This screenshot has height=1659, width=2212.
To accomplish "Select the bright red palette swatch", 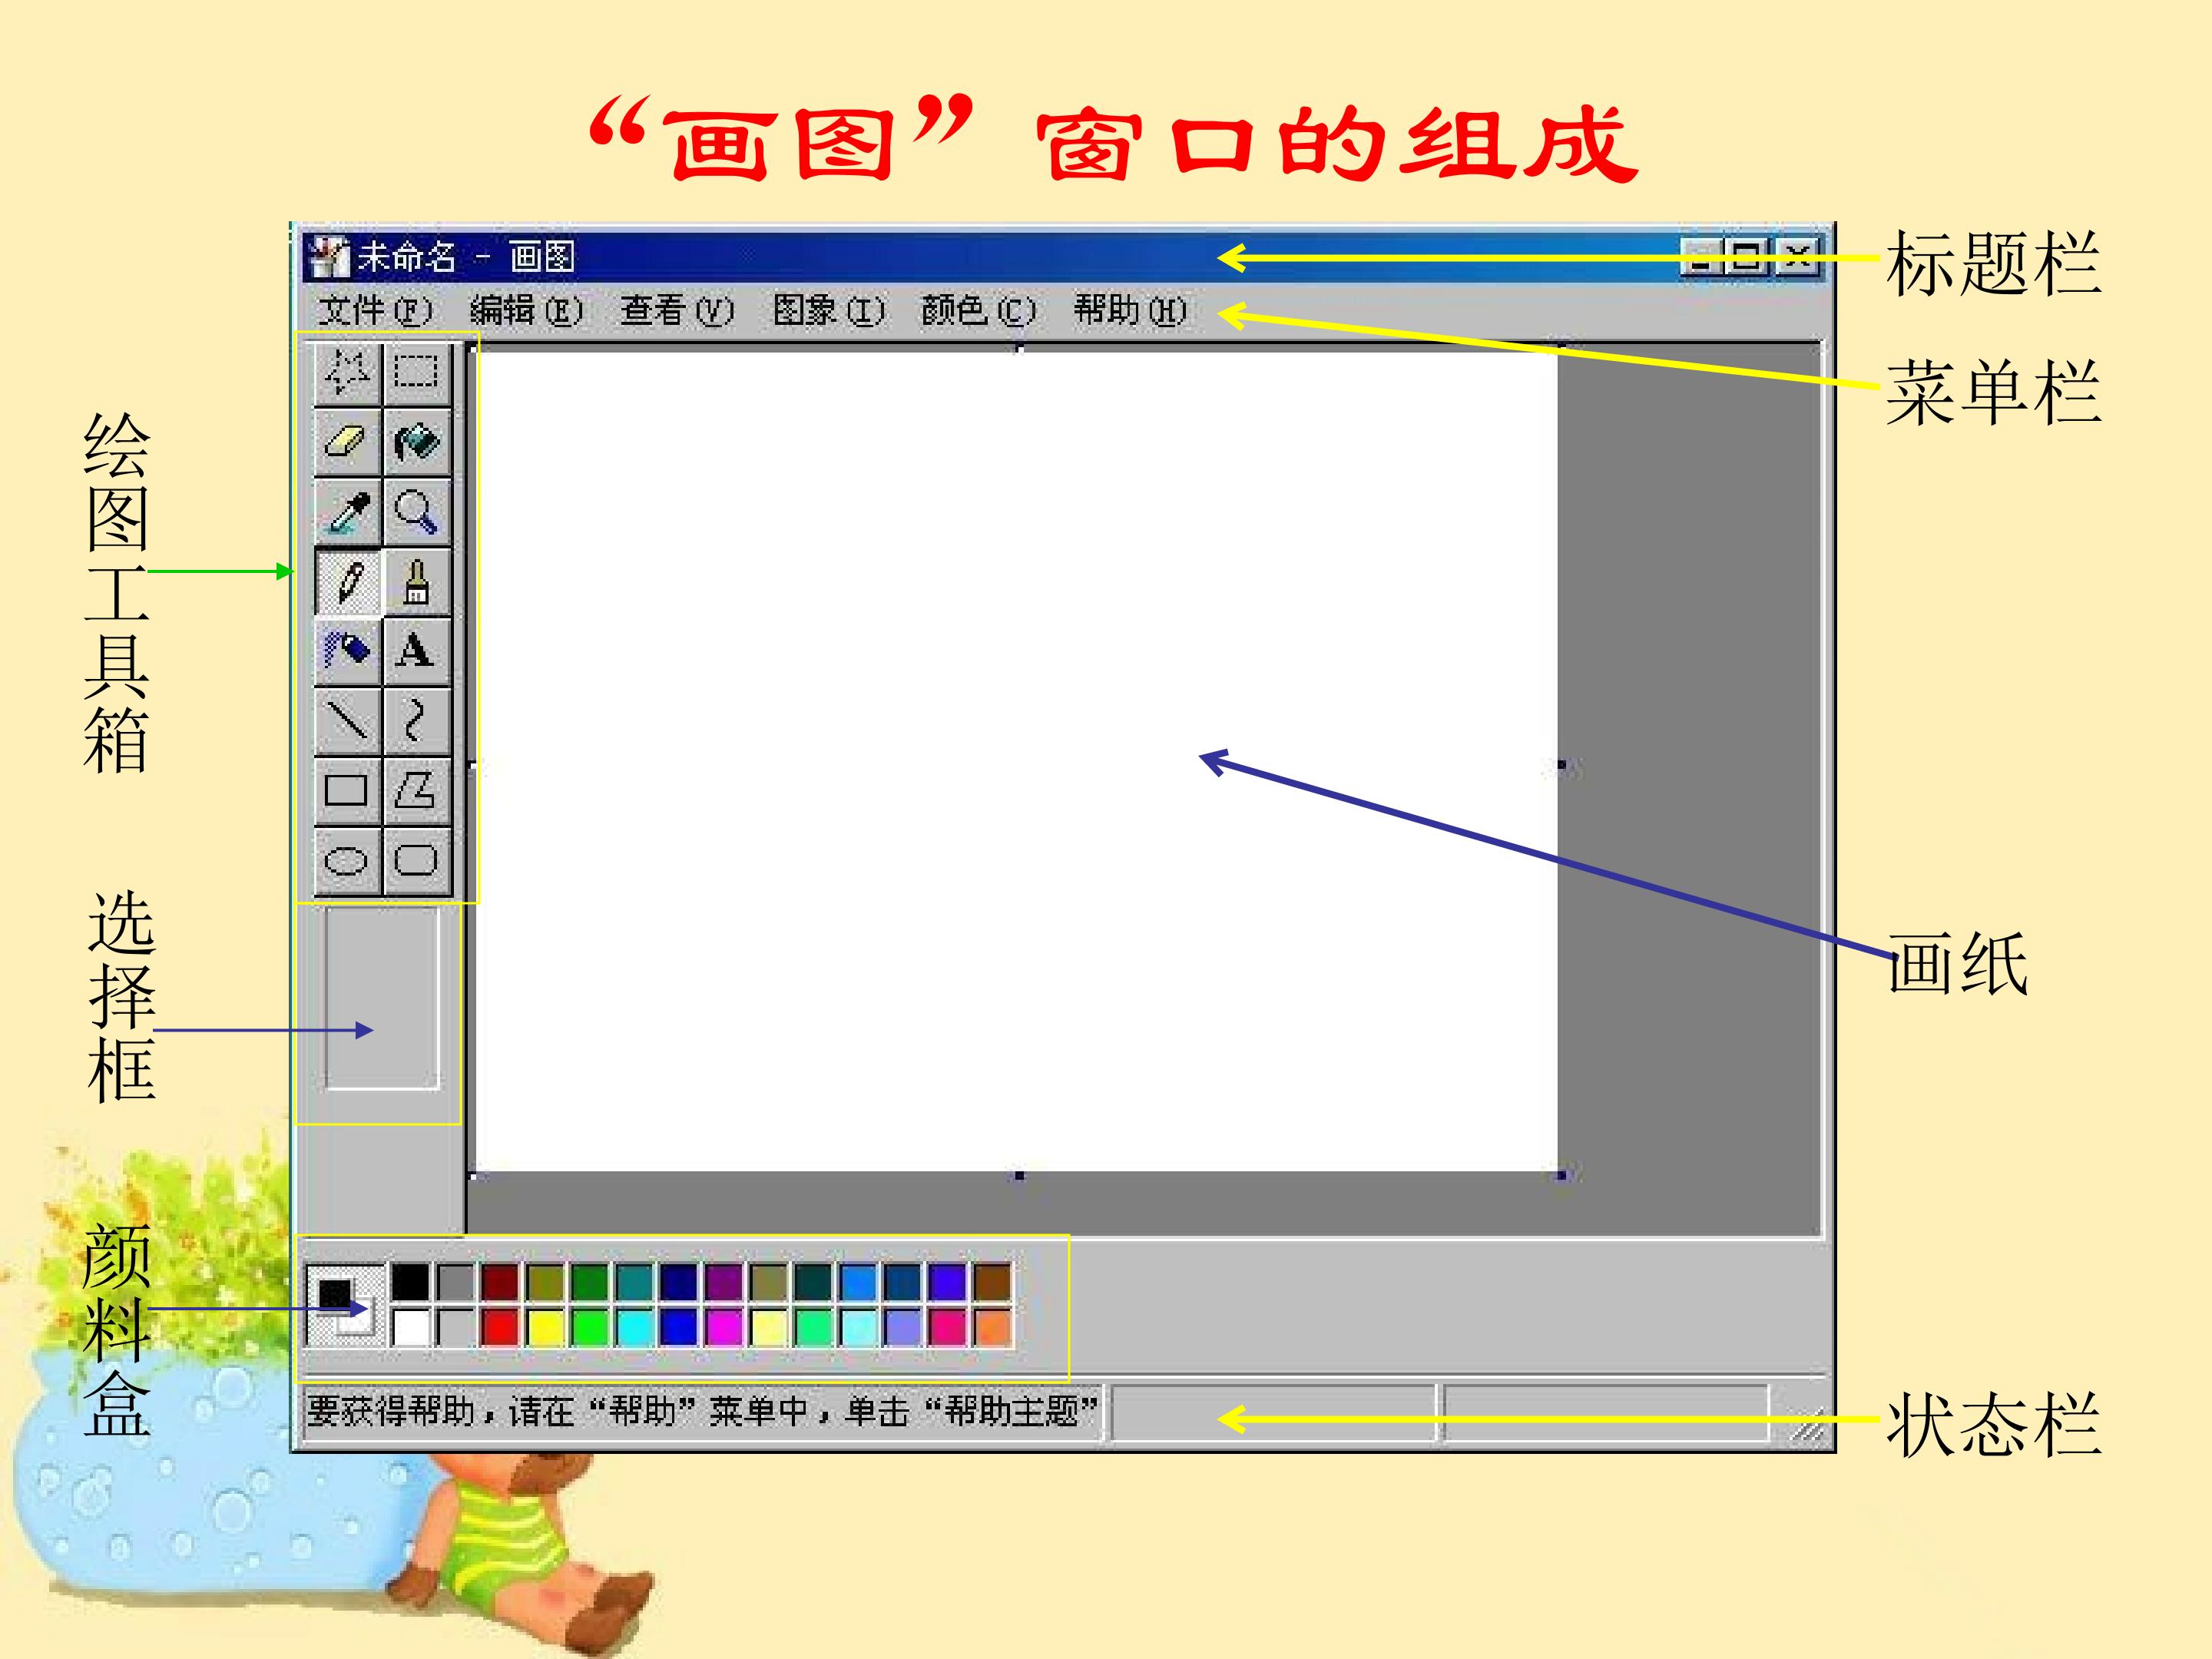I will point(500,1327).
